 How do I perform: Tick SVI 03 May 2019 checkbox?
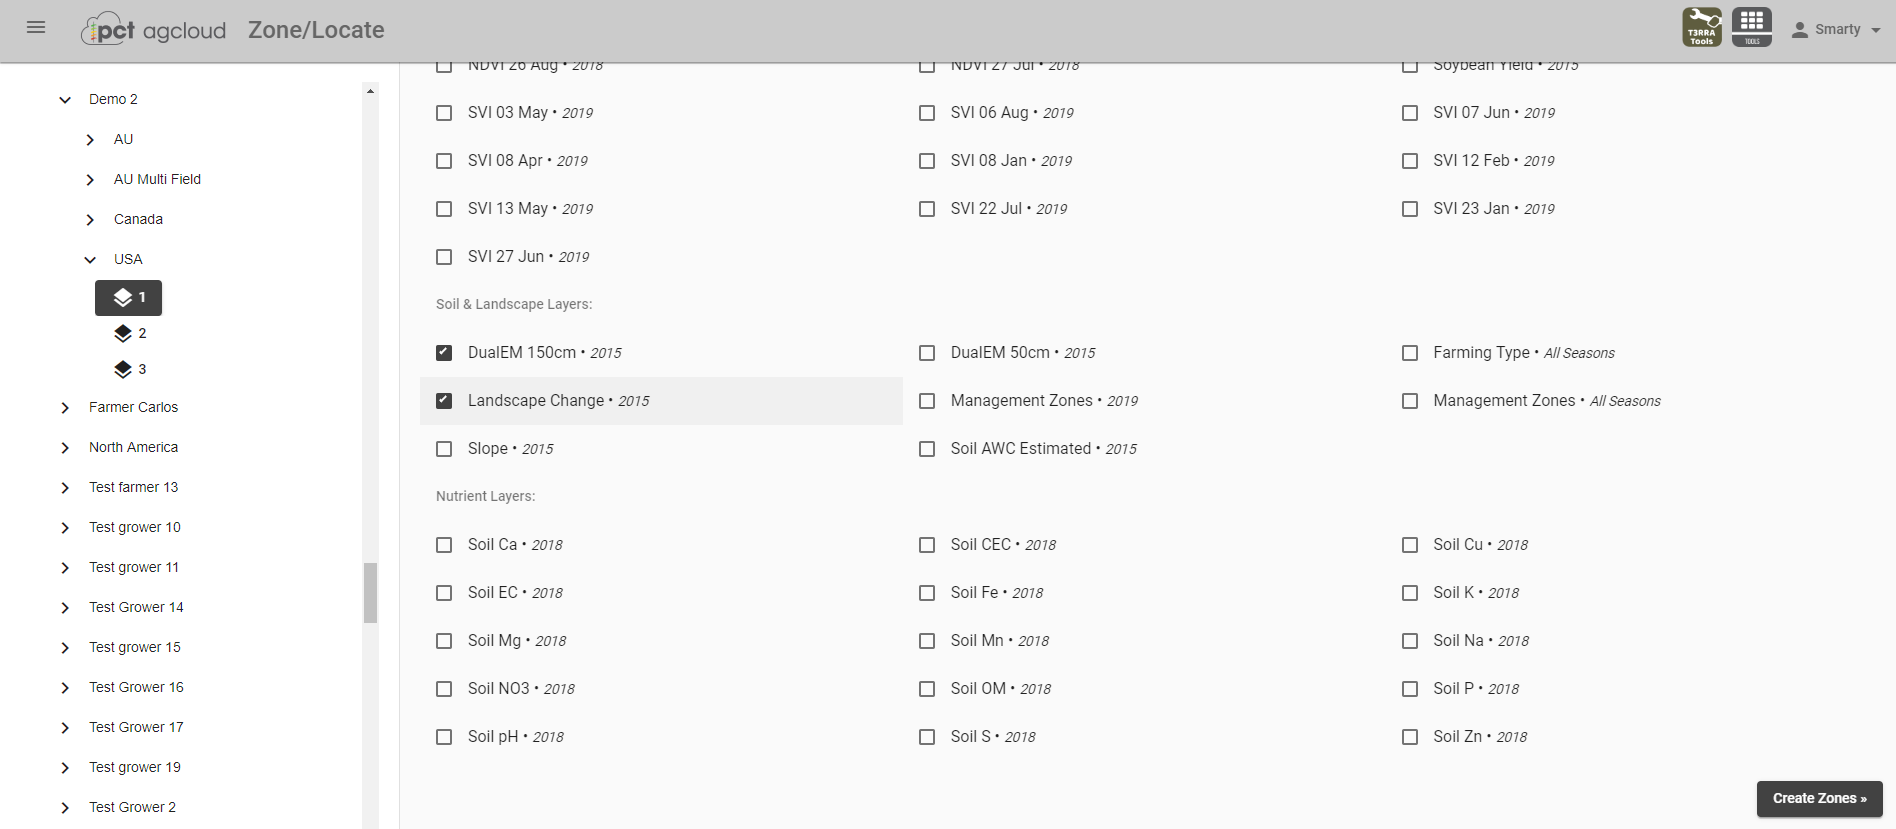pos(444,113)
